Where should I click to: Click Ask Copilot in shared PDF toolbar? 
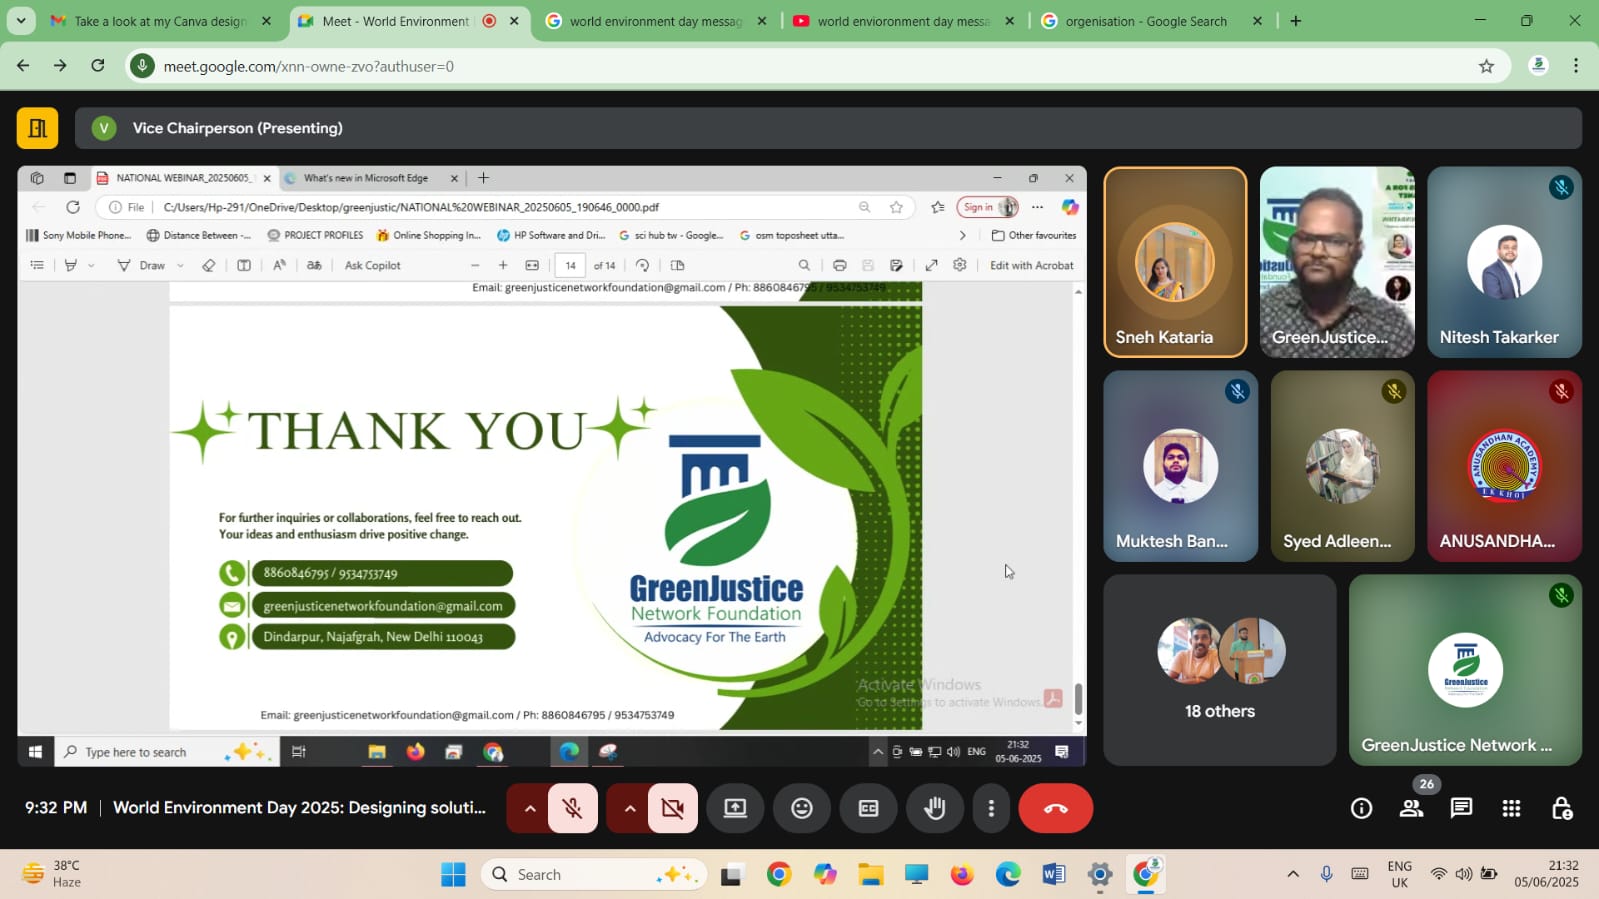pos(372,265)
